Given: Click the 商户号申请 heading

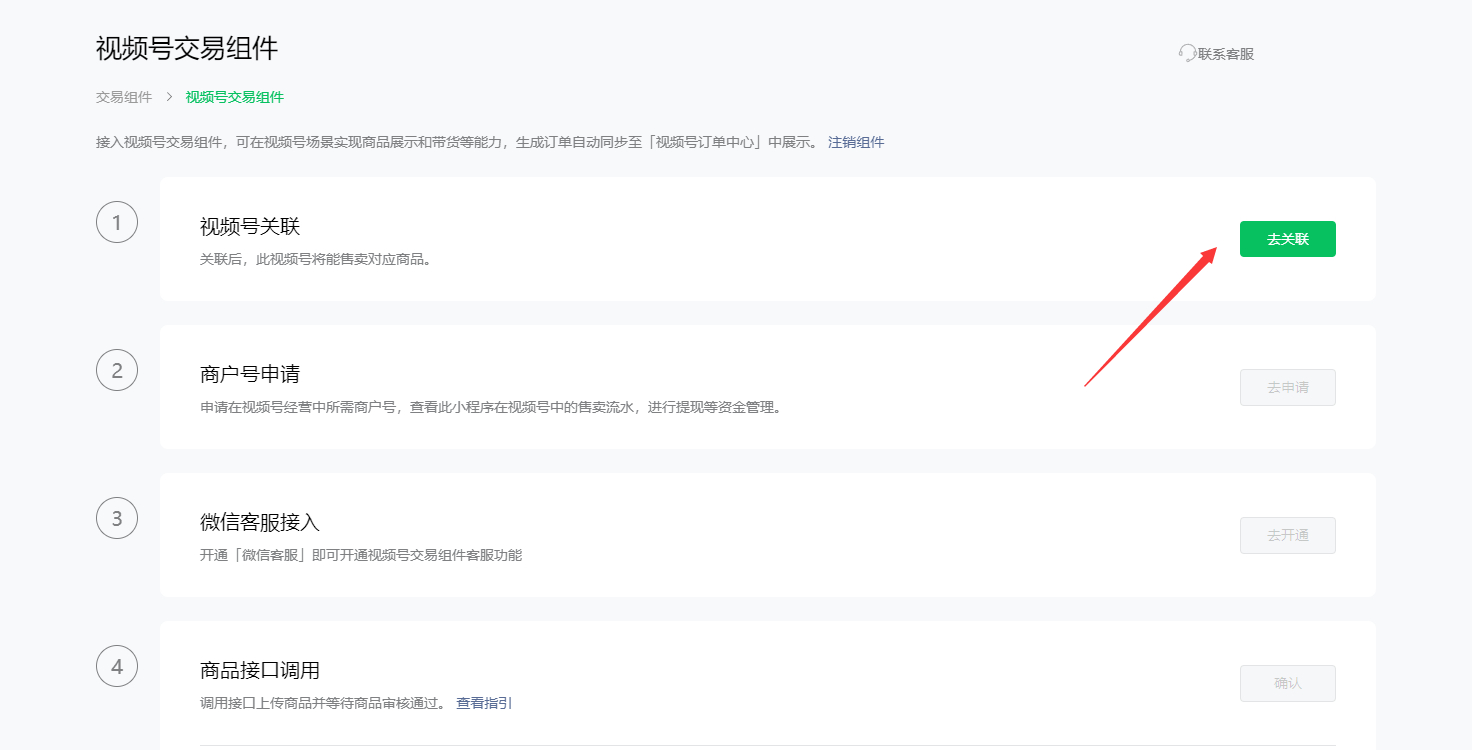Looking at the screenshot, I should [250, 374].
